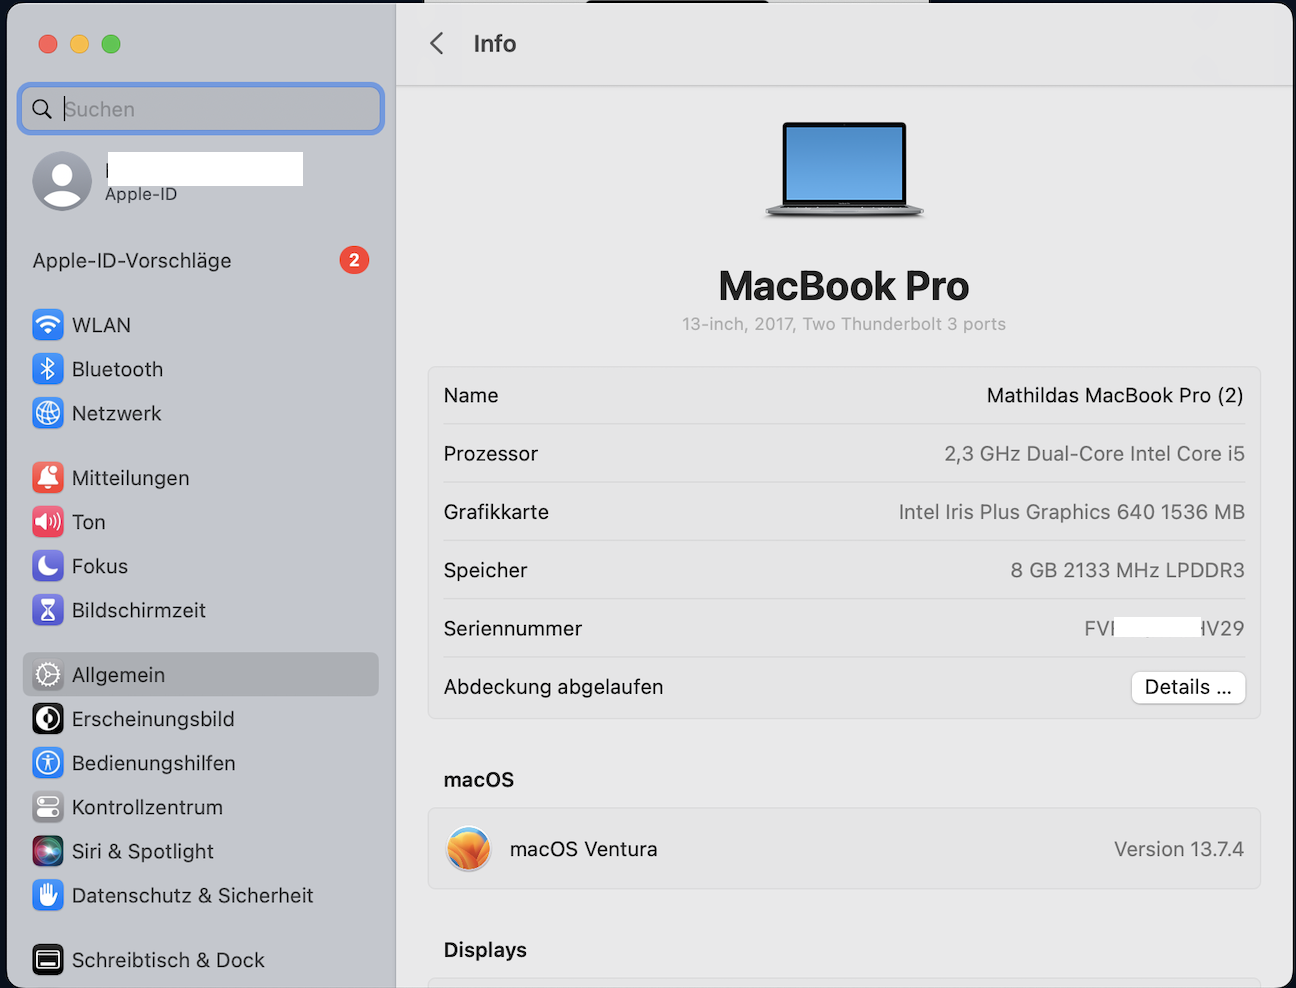This screenshot has height=988, width=1296.
Task: Click the Speicher value 8 GB 2133 MHz
Action: [1127, 570]
